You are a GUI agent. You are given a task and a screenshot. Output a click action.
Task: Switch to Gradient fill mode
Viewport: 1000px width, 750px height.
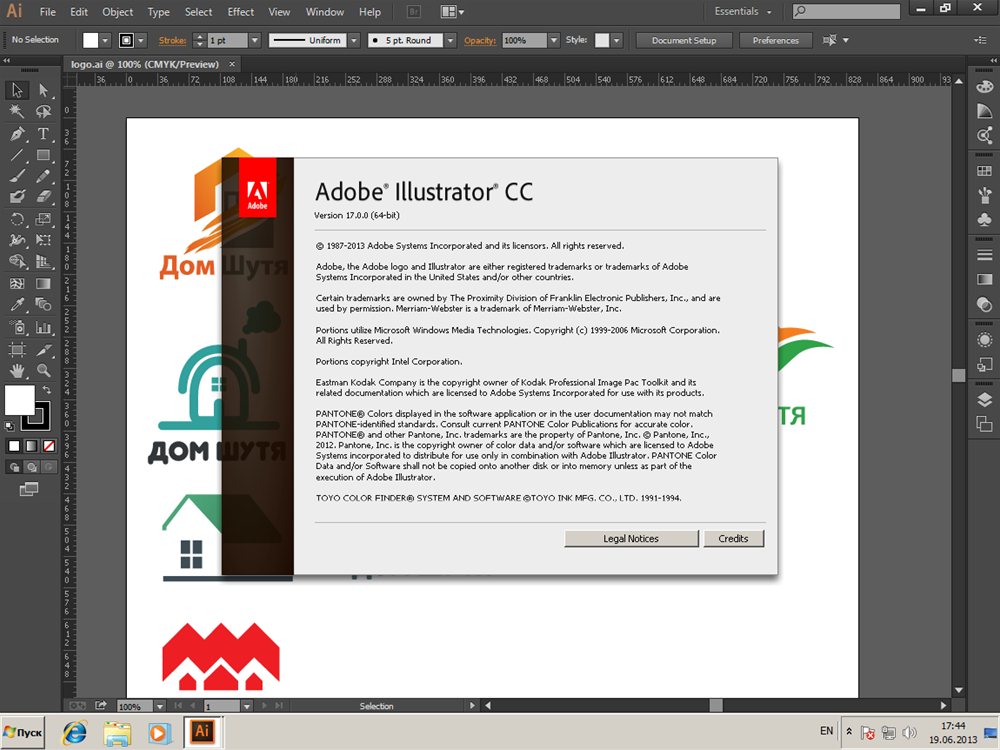29,446
